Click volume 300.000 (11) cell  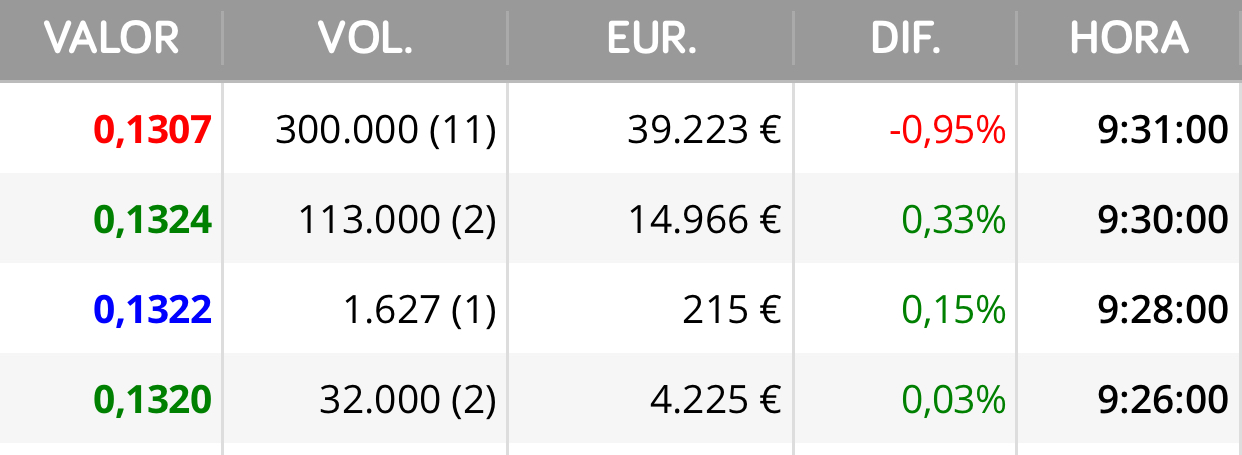click(x=386, y=130)
